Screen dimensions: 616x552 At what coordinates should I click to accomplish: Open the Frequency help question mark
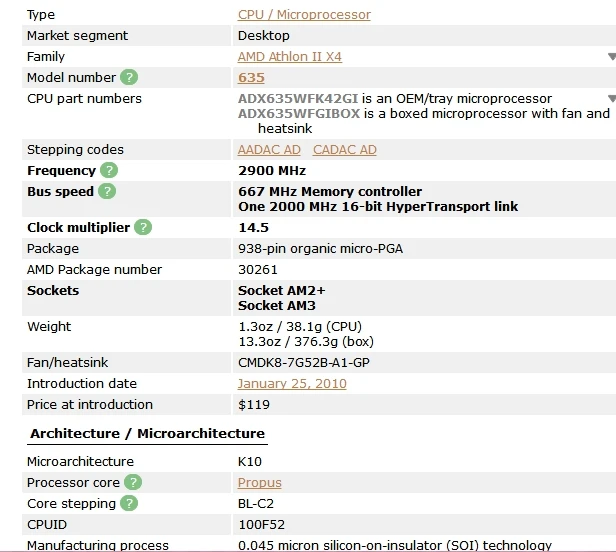tap(109, 171)
